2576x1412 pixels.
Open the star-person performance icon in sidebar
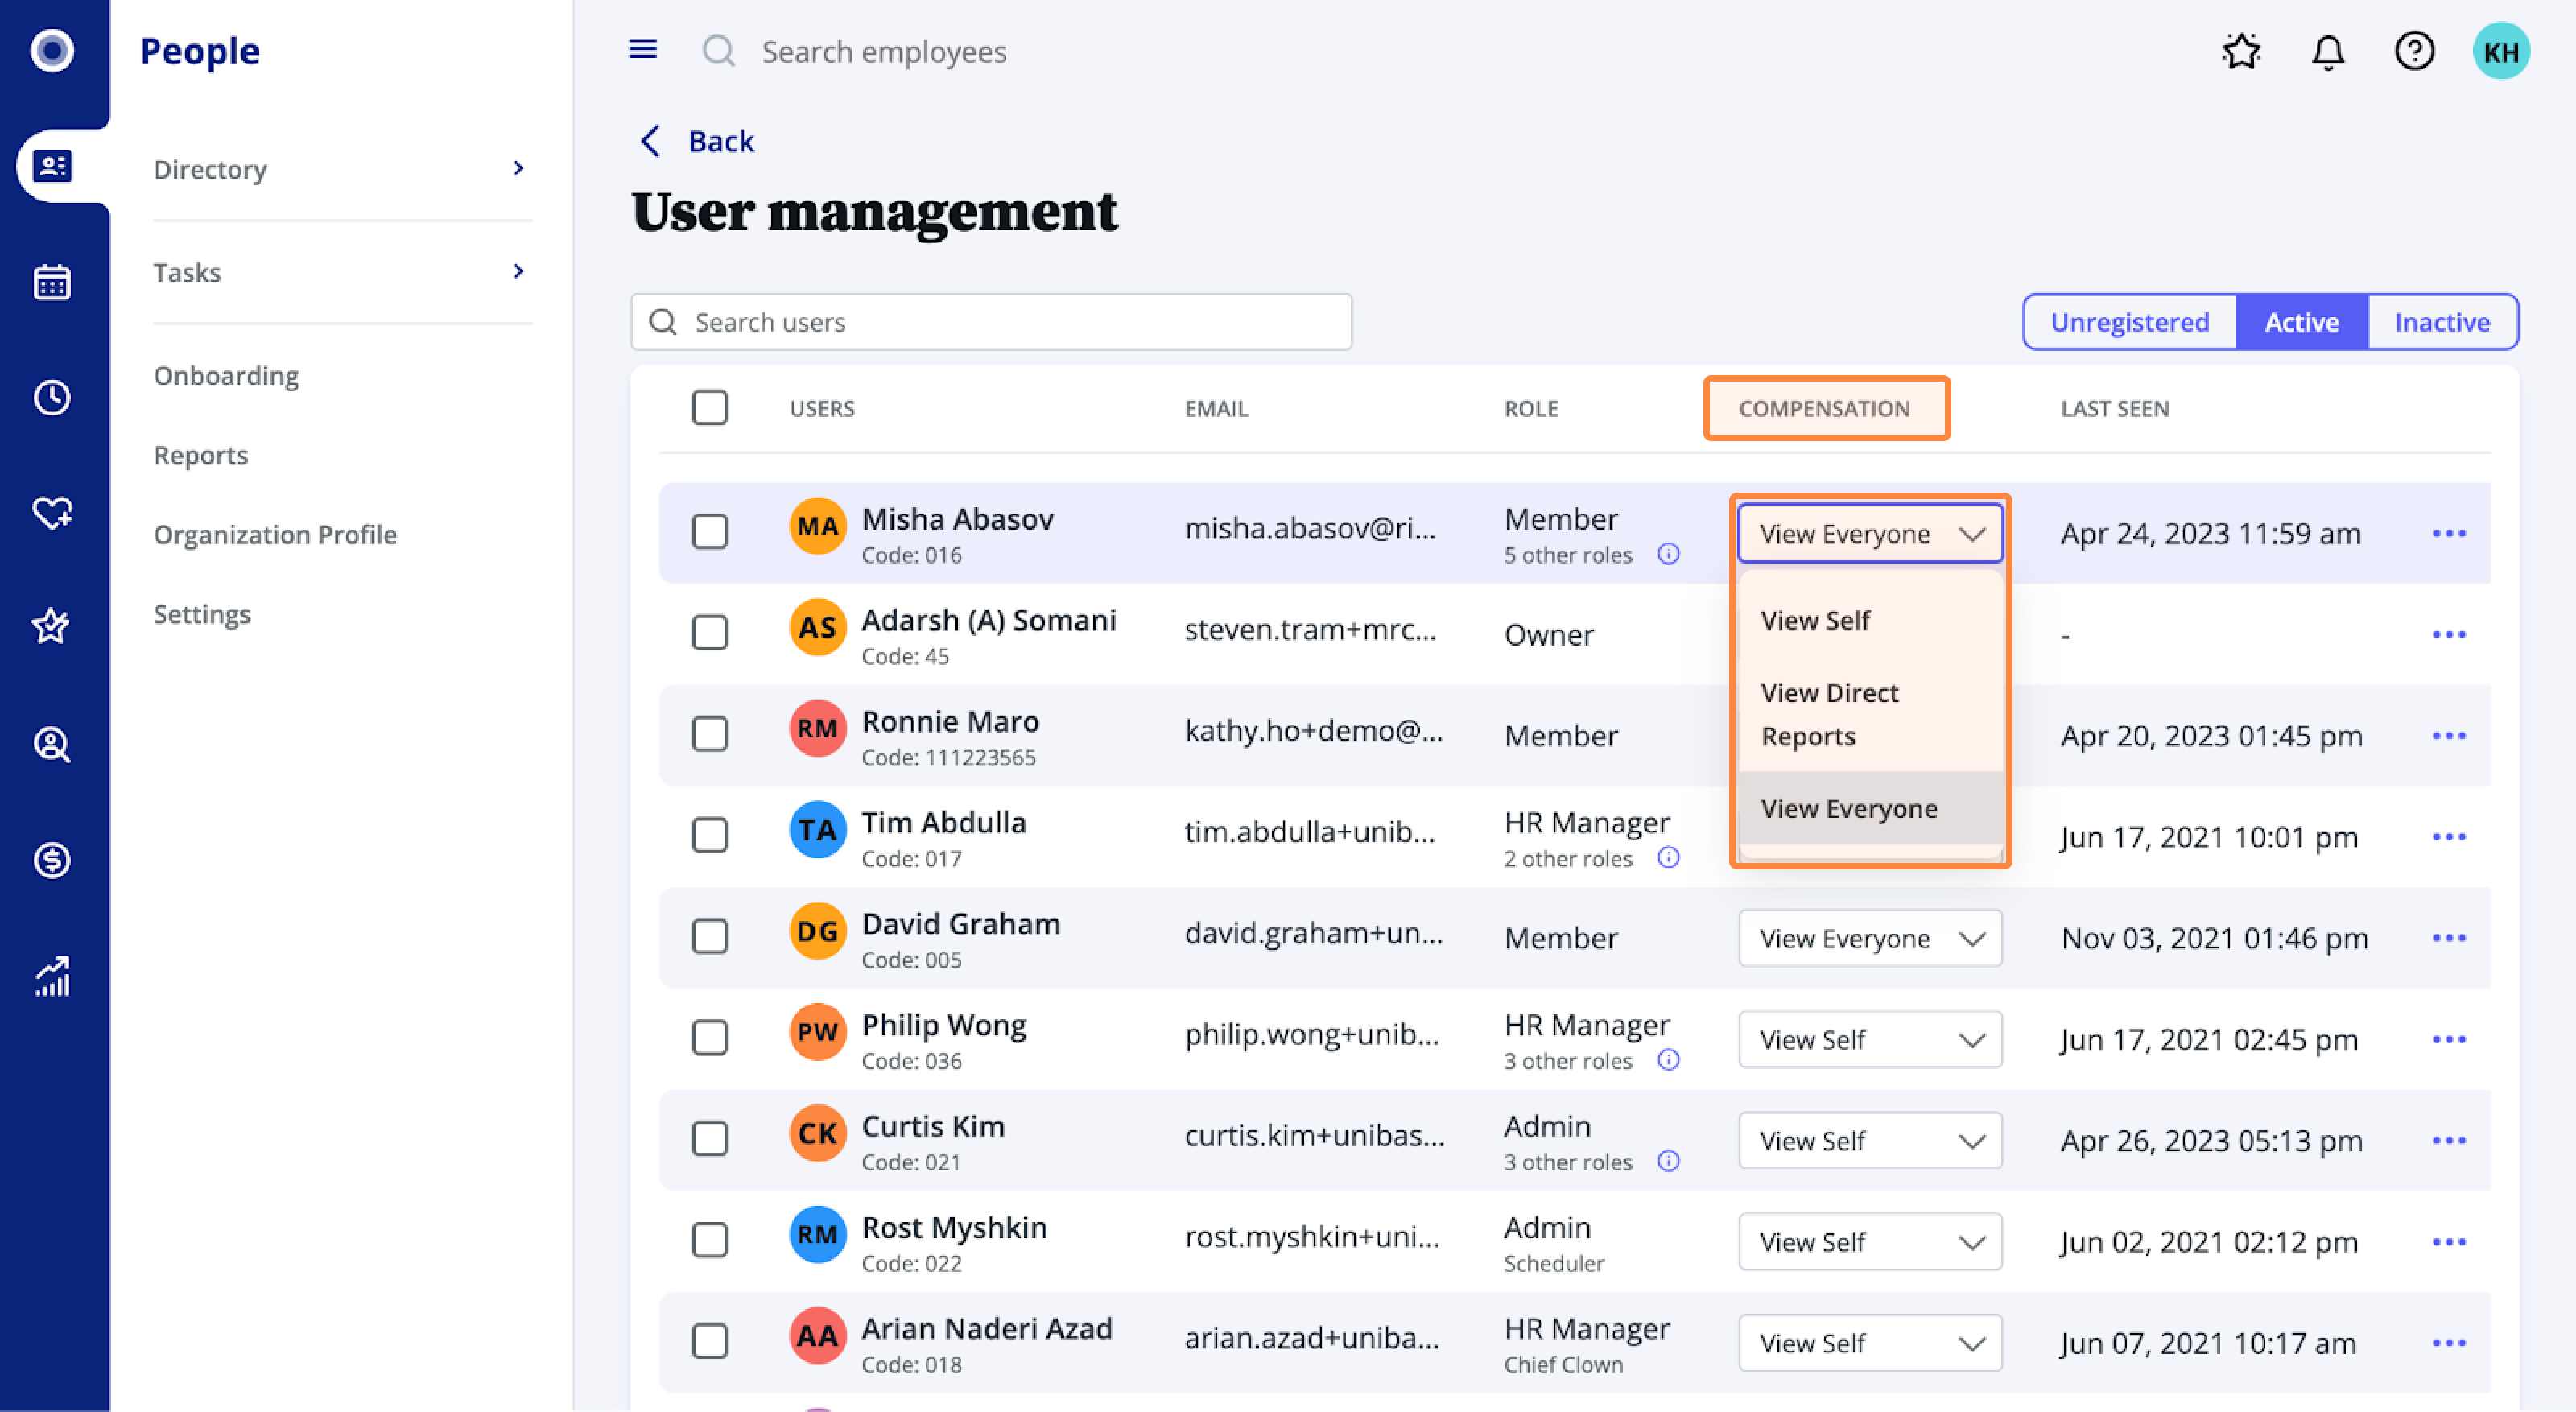[x=52, y=627]
